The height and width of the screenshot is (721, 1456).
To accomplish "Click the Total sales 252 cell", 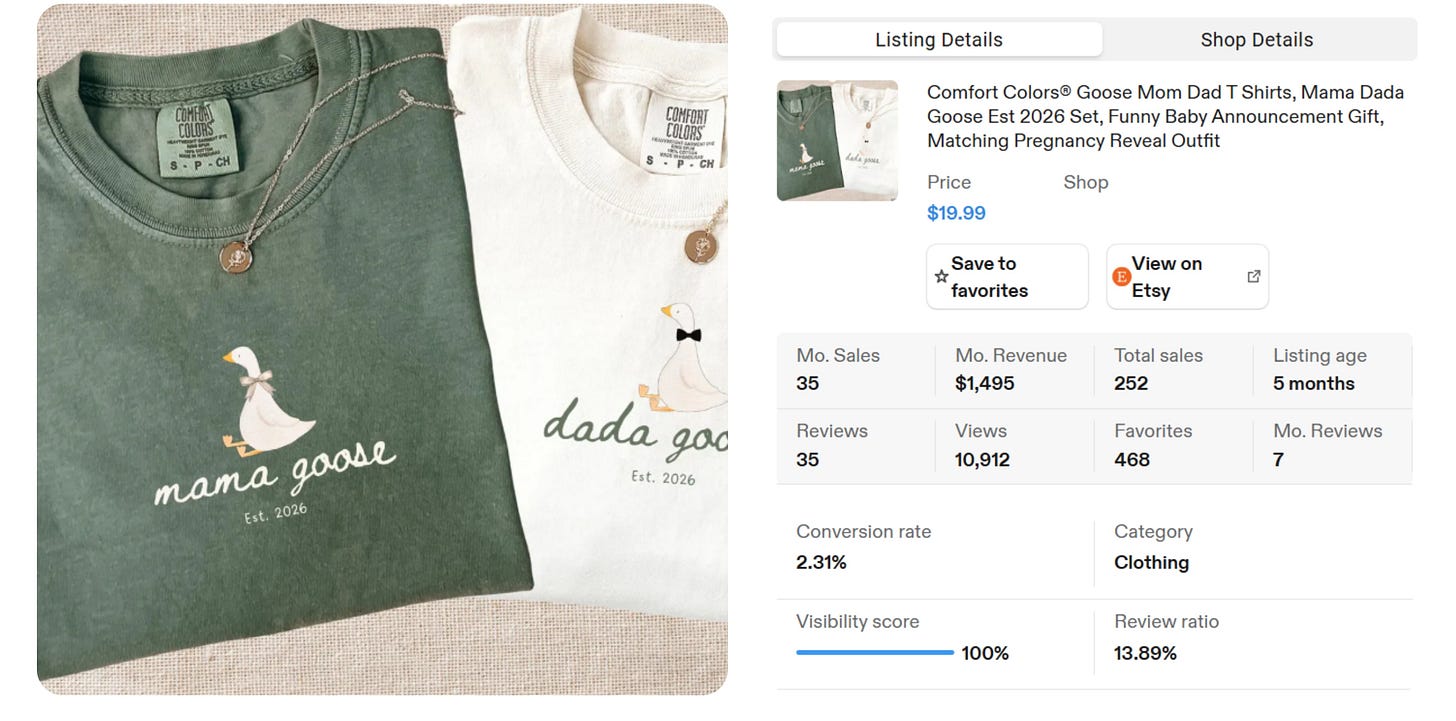I will 1174,370.
